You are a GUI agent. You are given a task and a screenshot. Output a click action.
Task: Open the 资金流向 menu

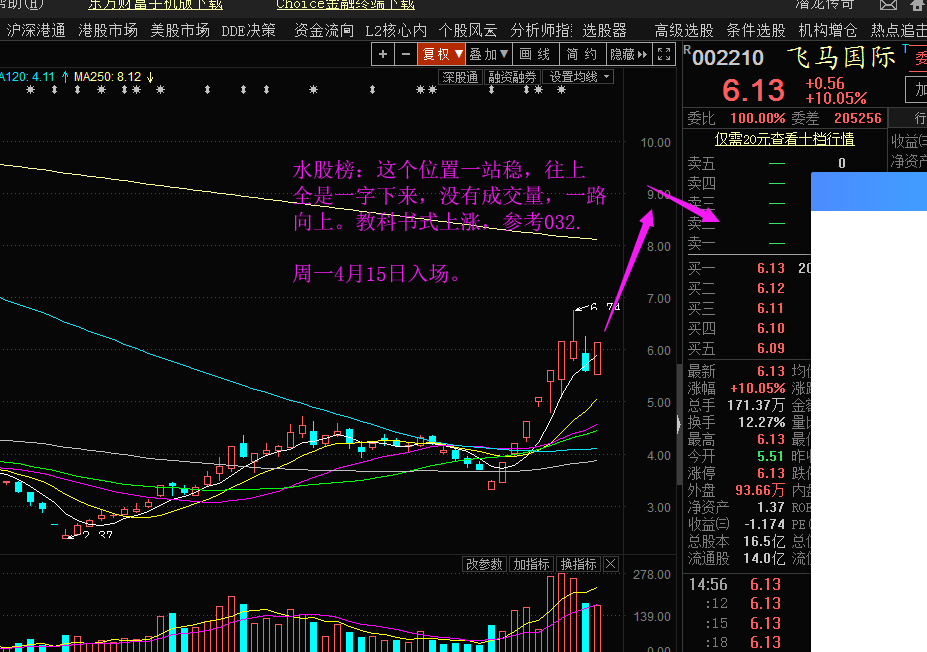[324, 31]
